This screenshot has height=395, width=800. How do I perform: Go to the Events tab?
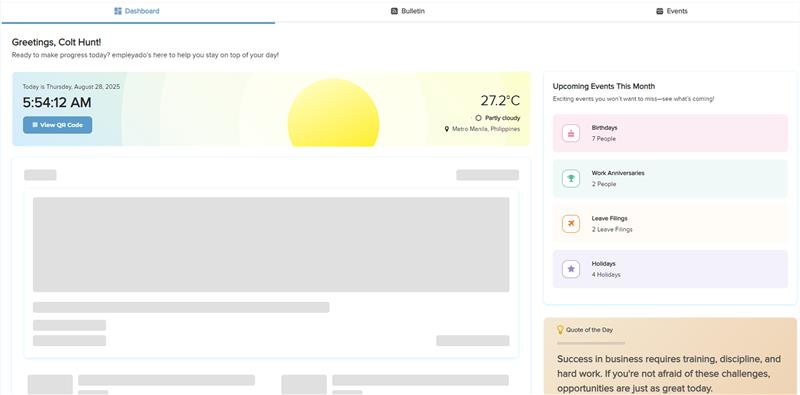click(x=671, y=11)
